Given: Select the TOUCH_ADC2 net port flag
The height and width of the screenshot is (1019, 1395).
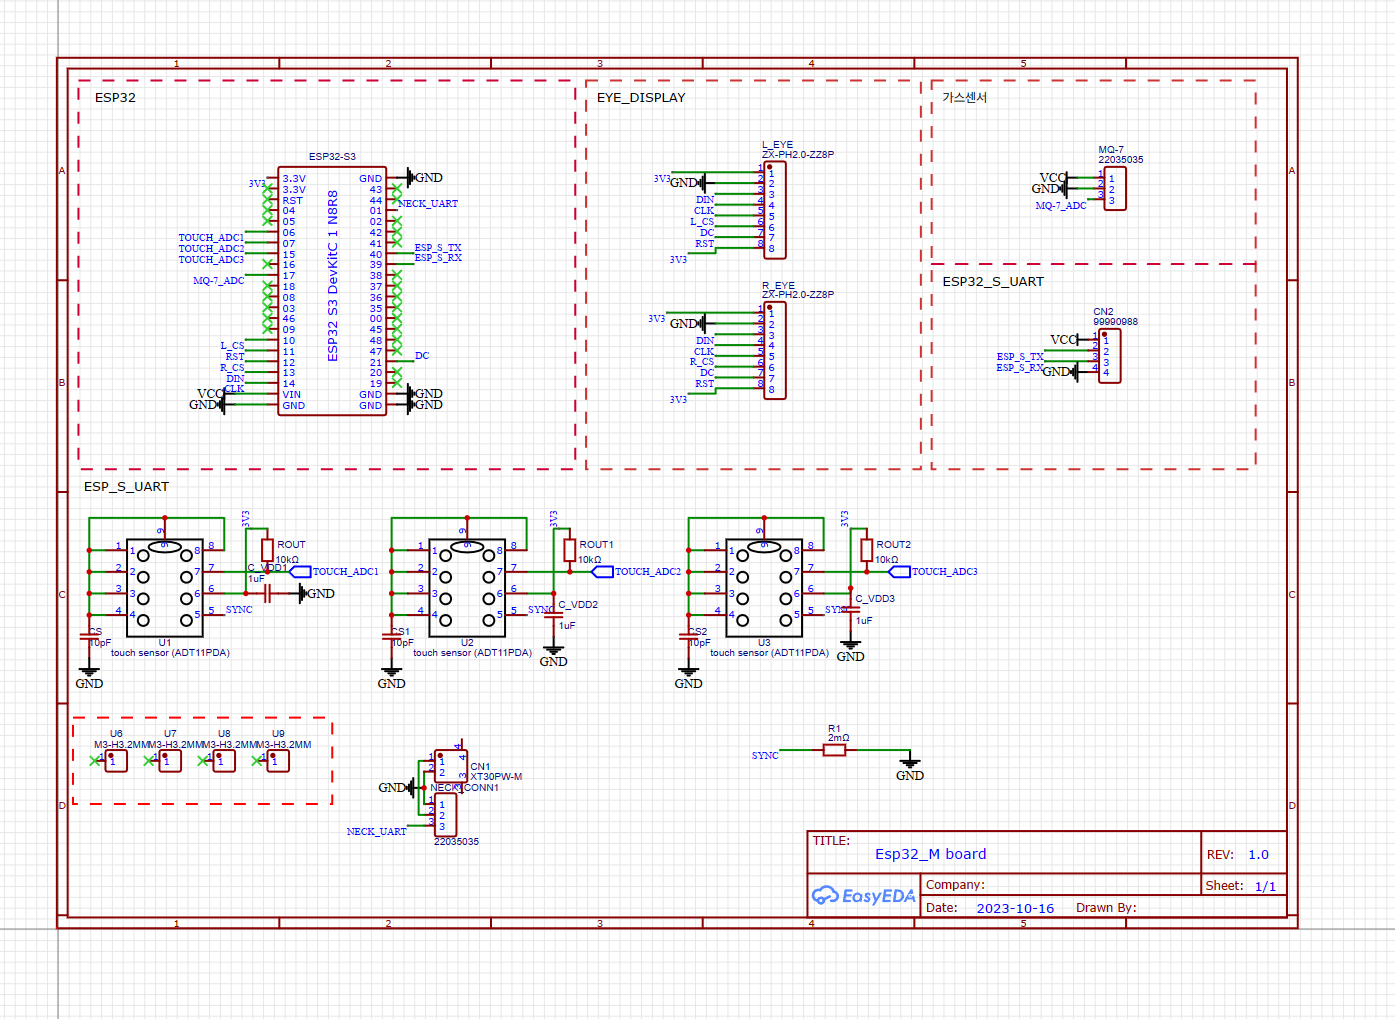Looking at the screenshot, I should point(602,572).
